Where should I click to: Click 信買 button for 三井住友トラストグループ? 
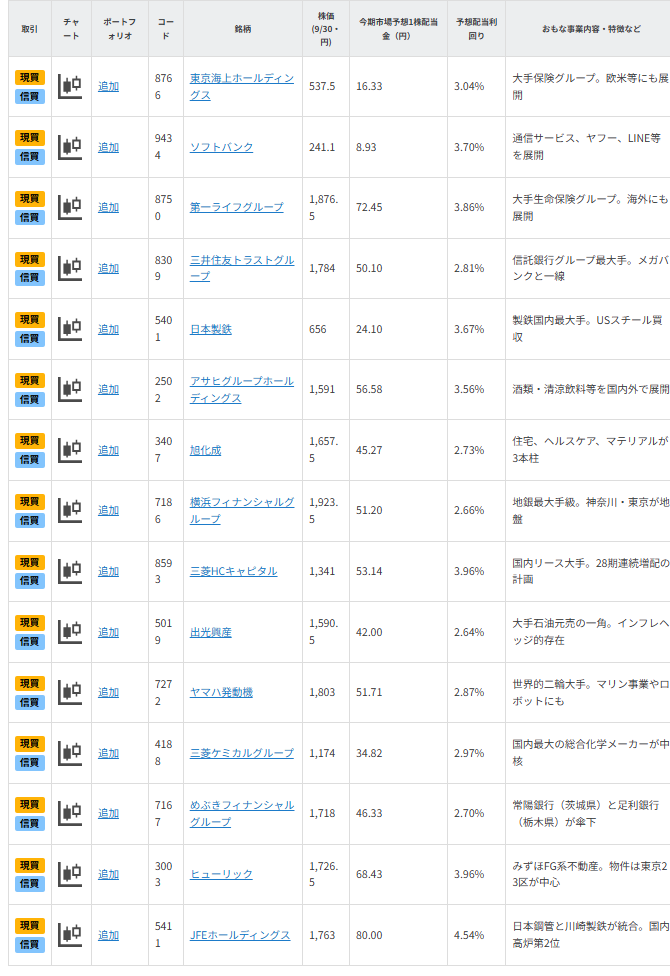click(30, 278)
